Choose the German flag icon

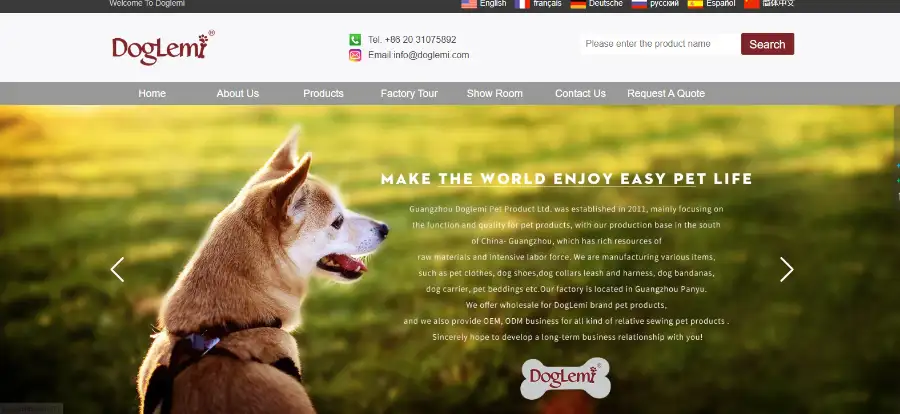coord(578,4)
